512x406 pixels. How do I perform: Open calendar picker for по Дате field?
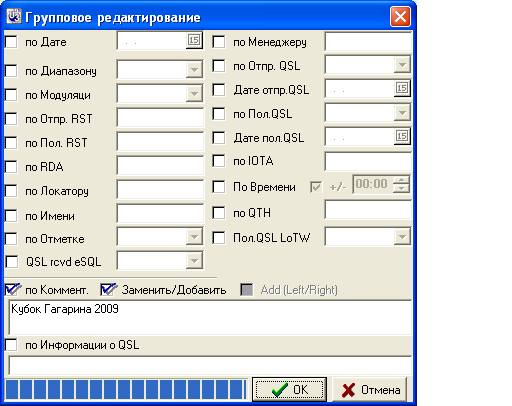click(x=194, y=40)
